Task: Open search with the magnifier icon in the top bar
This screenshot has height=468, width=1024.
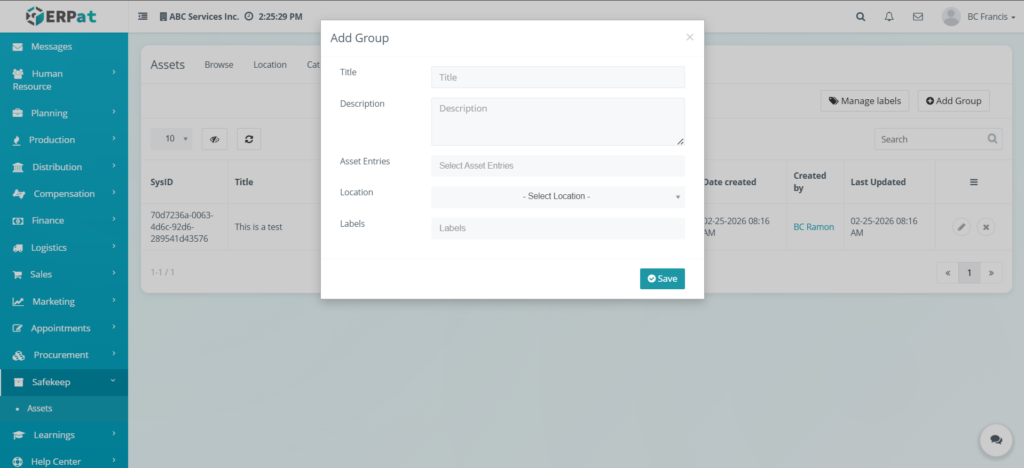Action: coord(860,16)
